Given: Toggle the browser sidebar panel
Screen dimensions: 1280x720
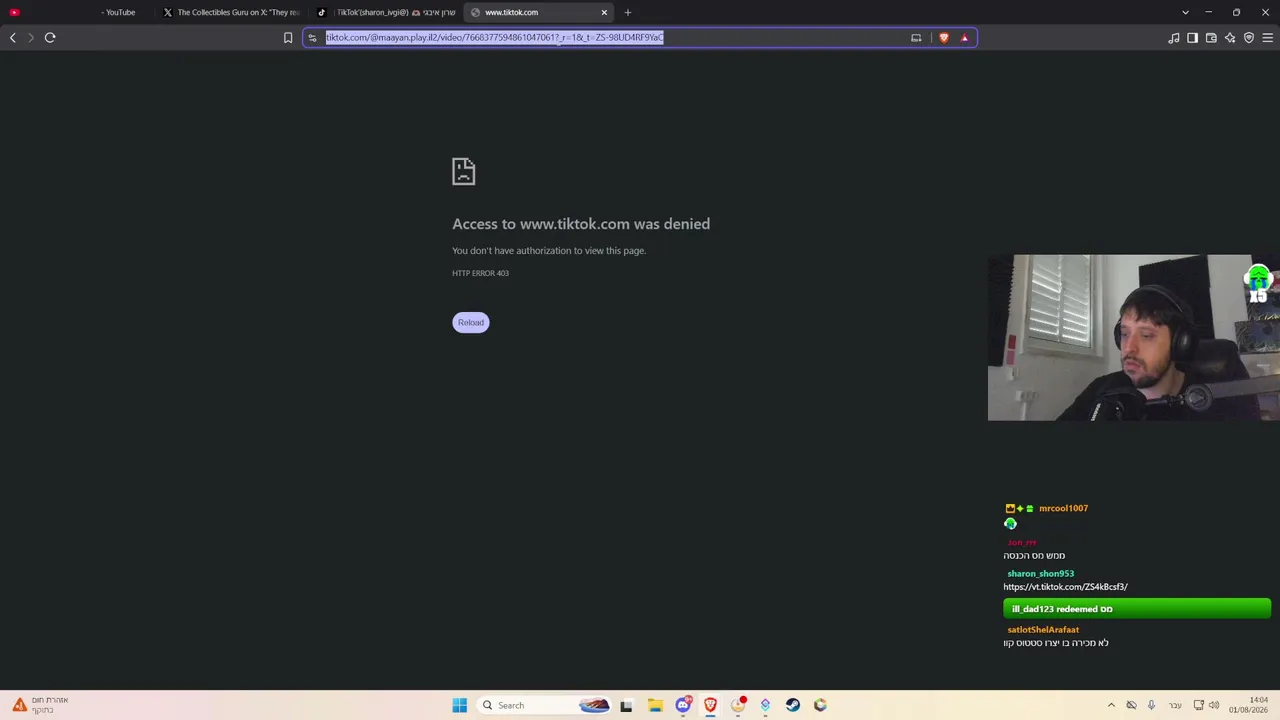Looking at the screenshot, I should coord(1192,38).
